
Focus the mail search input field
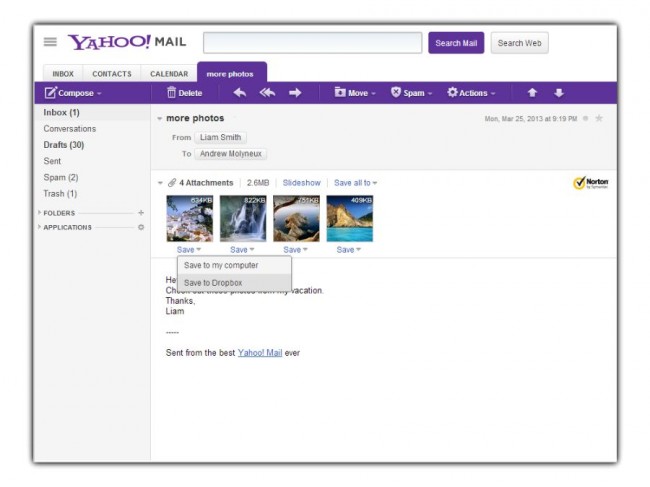[x=313, y=43]
